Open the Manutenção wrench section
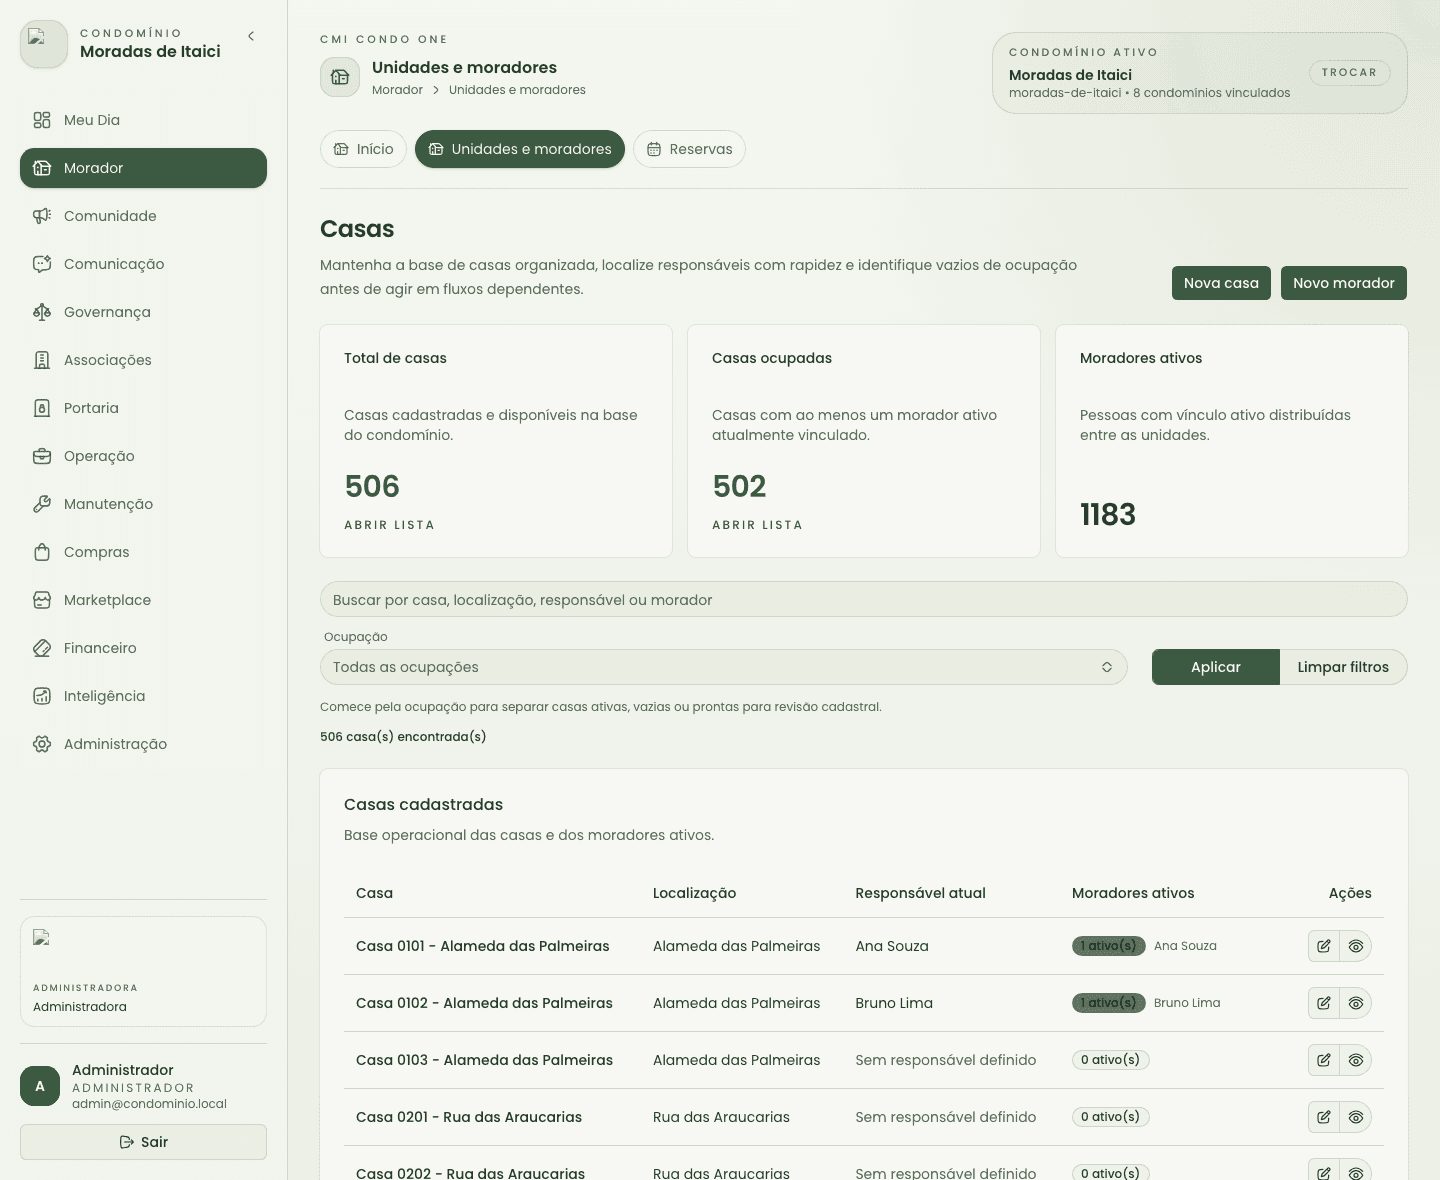 click(x=143, y=504)
